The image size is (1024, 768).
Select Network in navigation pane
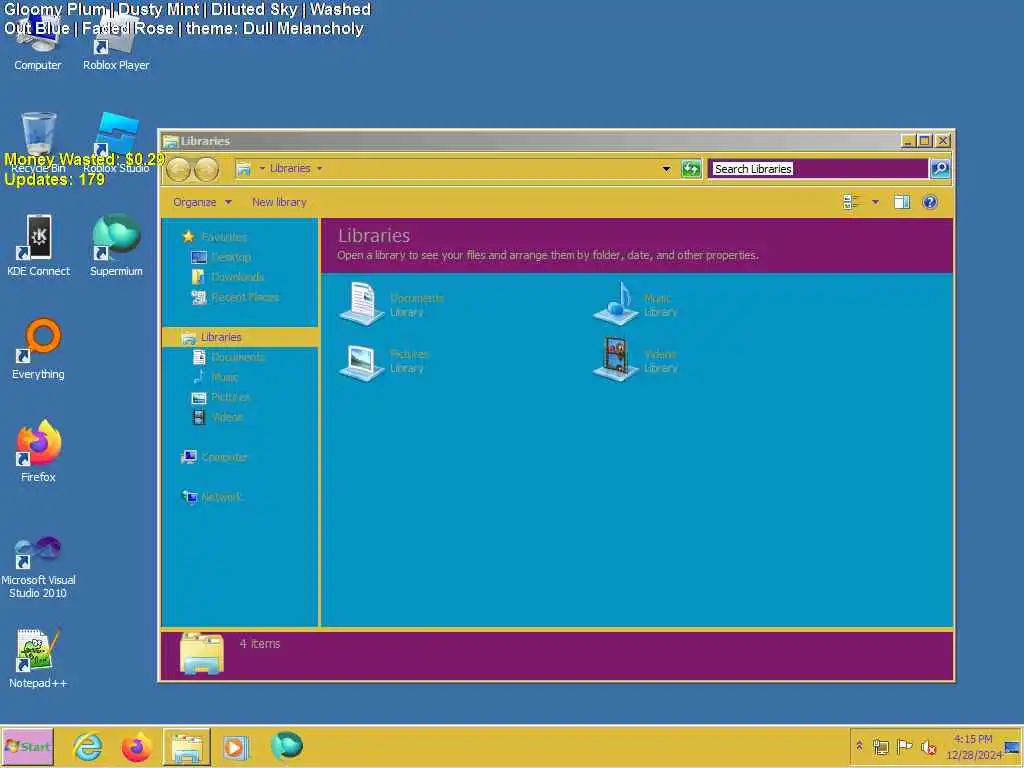pos(221,497)
